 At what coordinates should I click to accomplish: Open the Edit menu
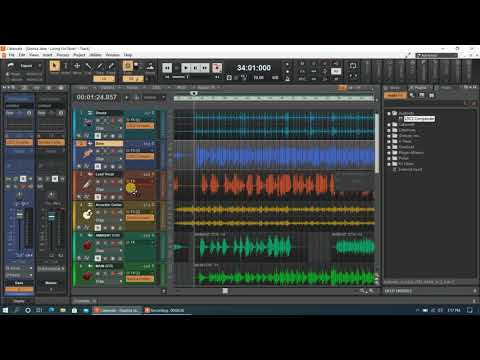[22, 55]
